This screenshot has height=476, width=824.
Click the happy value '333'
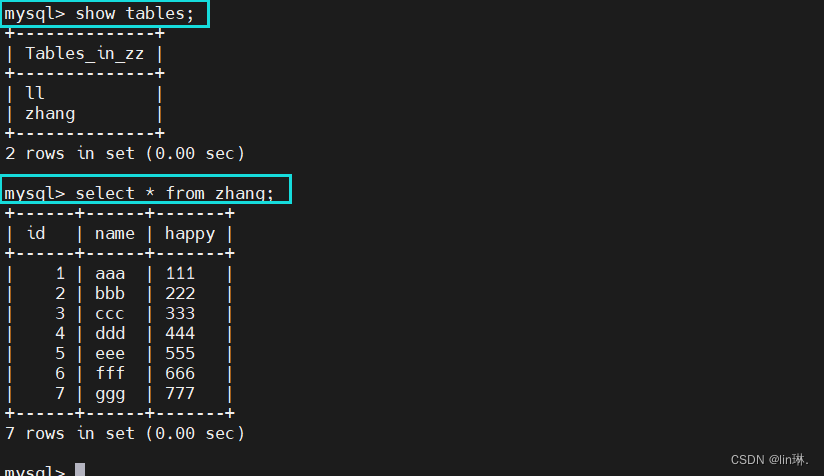click(x=180, y=313)
